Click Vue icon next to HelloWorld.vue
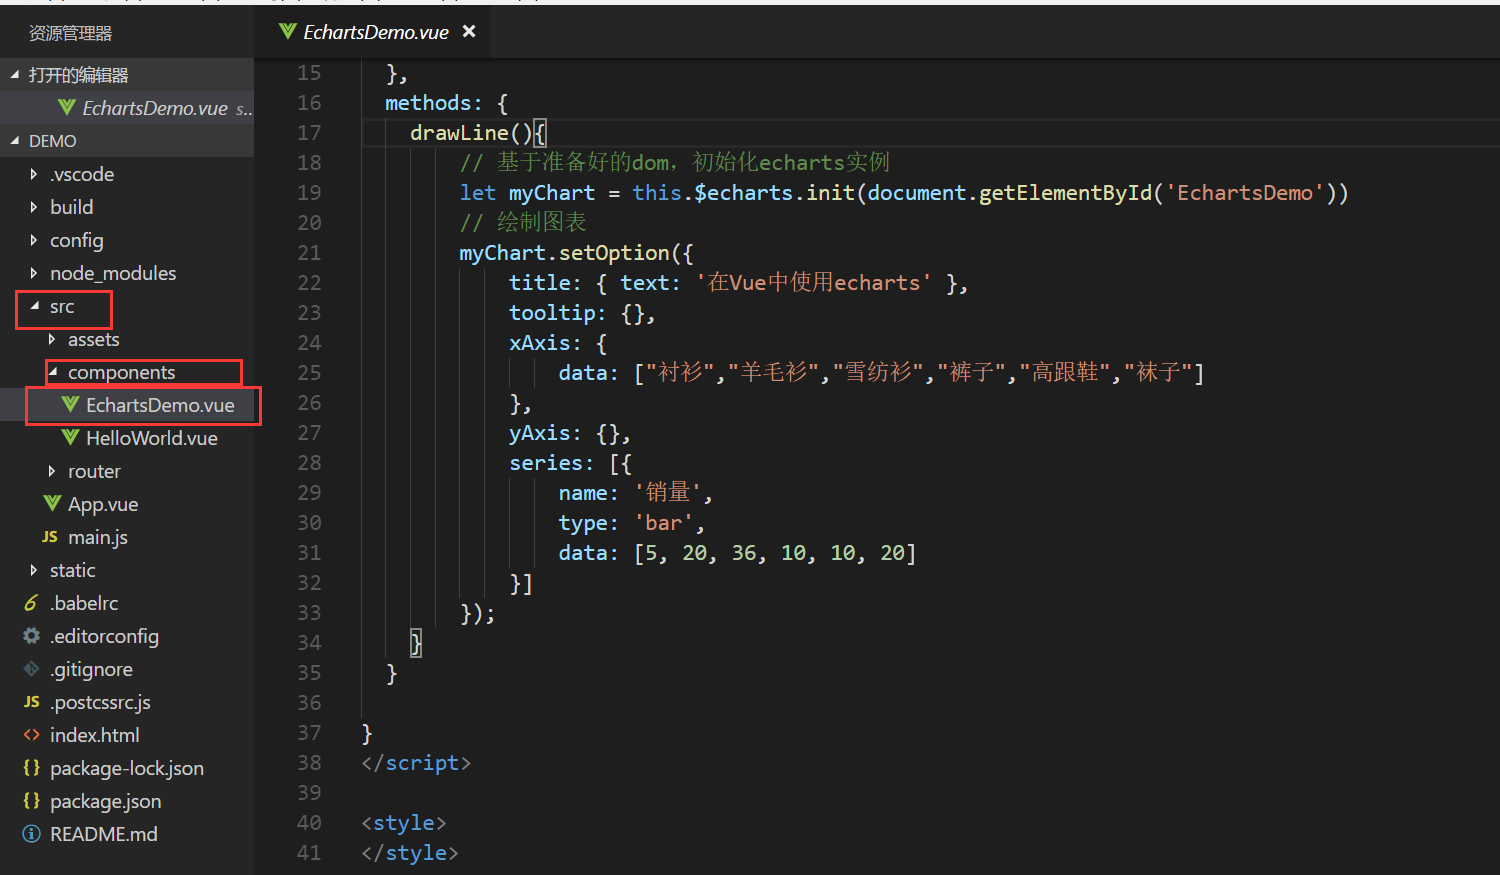 pyautogui.click(x=70, y=438)
